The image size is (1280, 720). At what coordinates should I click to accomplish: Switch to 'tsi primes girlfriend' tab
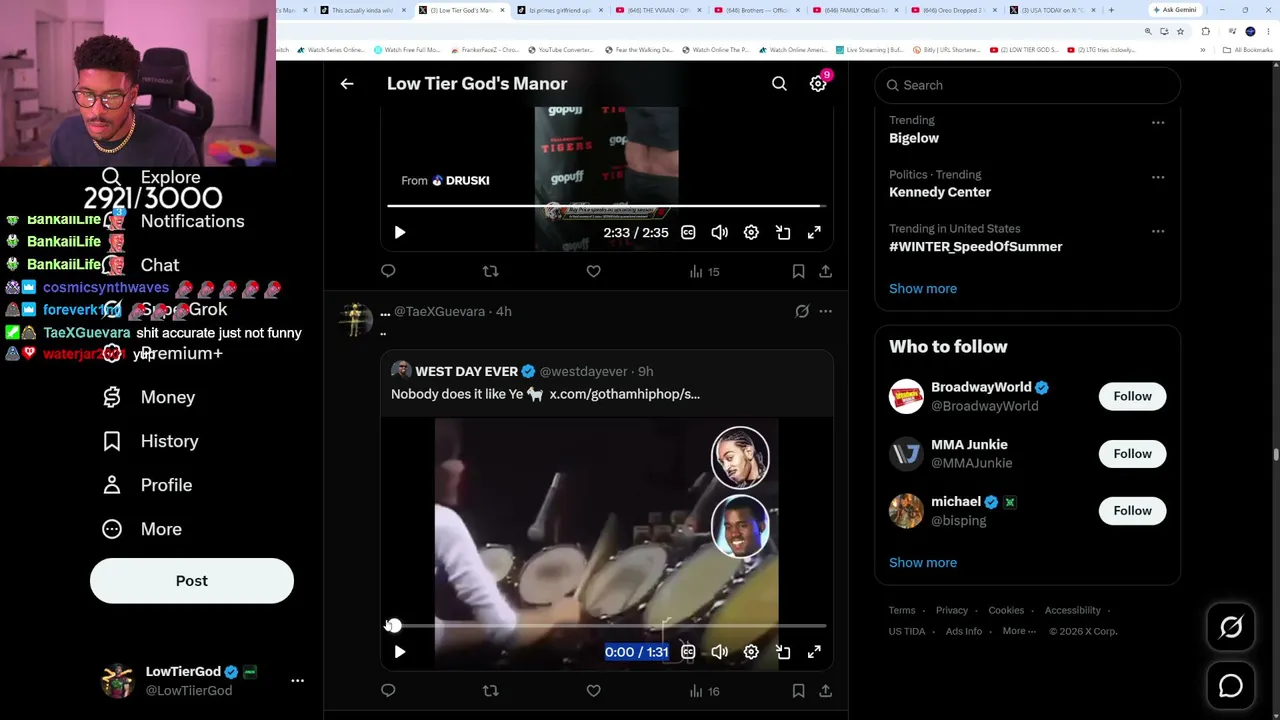(558, 10)
